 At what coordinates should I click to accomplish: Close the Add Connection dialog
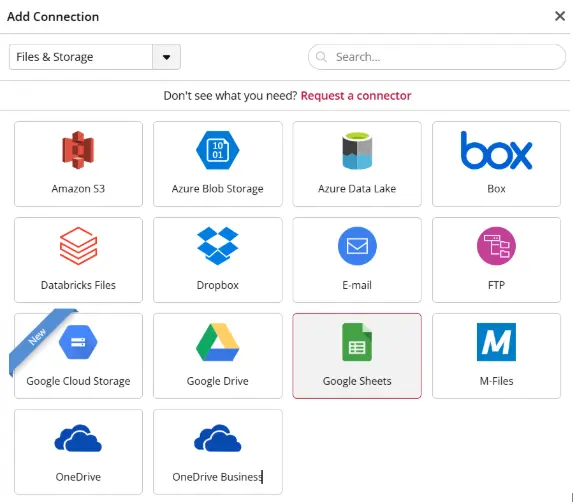[560, 16]
